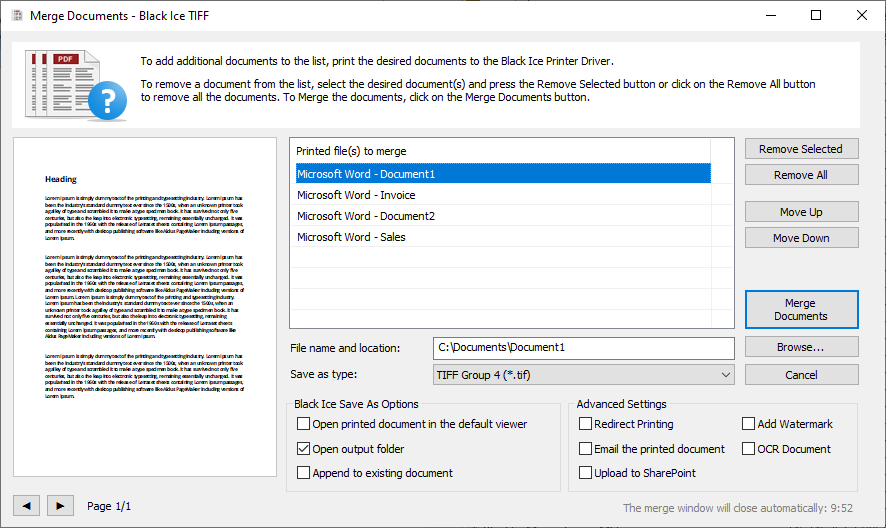The width and height of the screenshot is (886, 528).
Task: Click the document preview thumbnail
Action: click(144, 308)
